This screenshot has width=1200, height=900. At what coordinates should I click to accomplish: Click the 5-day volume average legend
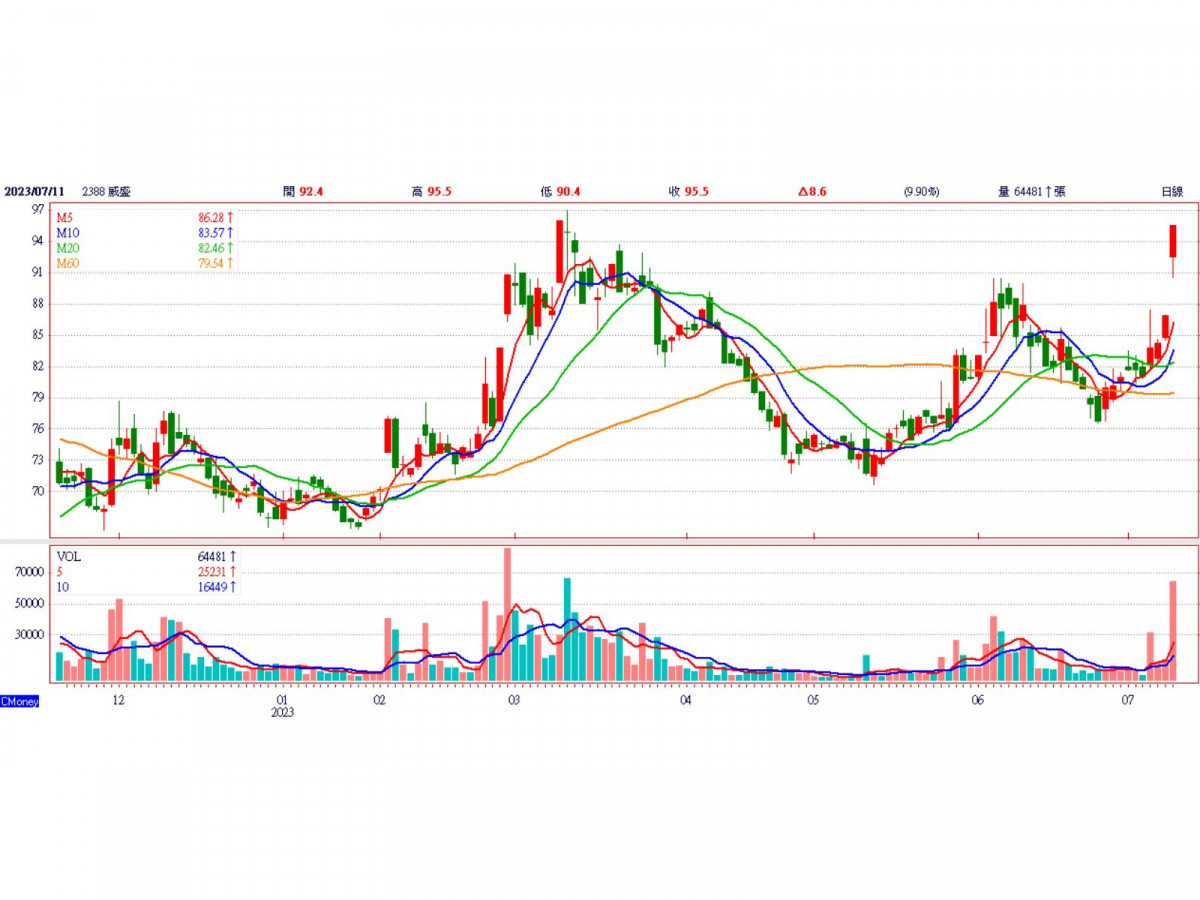click(60, 572)
